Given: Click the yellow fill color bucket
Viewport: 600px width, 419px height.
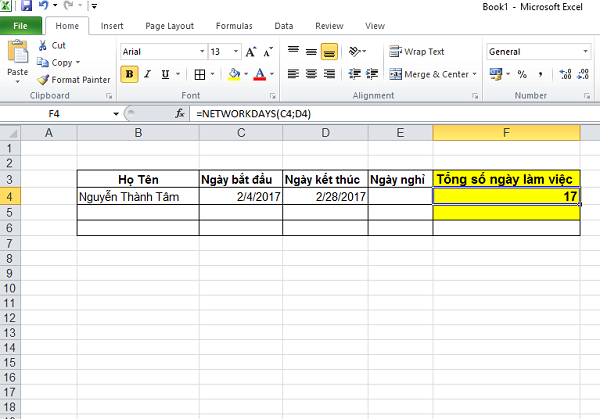Looking at the screenshot, I should click(233, 74).
